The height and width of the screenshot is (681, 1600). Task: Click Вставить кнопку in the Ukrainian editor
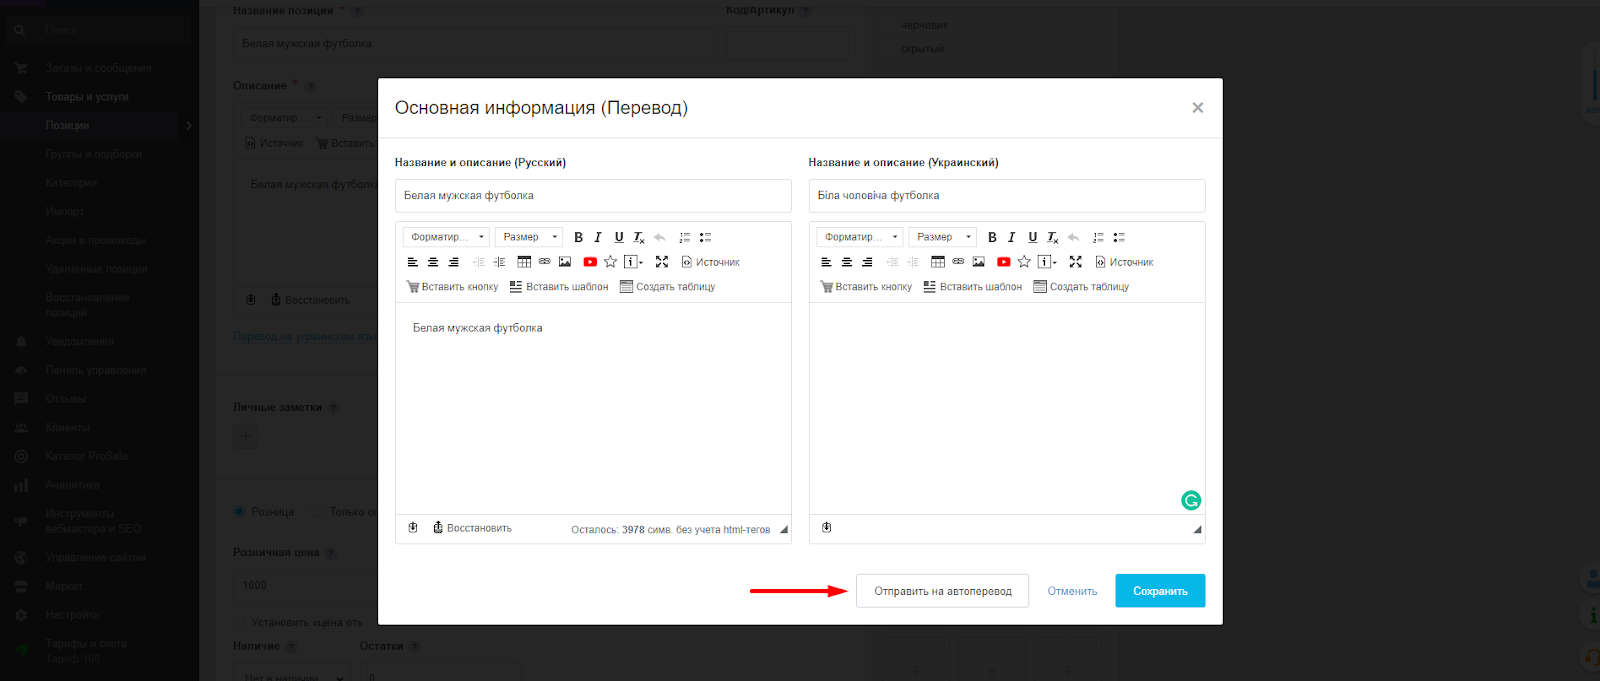click(x=866, y=287)
